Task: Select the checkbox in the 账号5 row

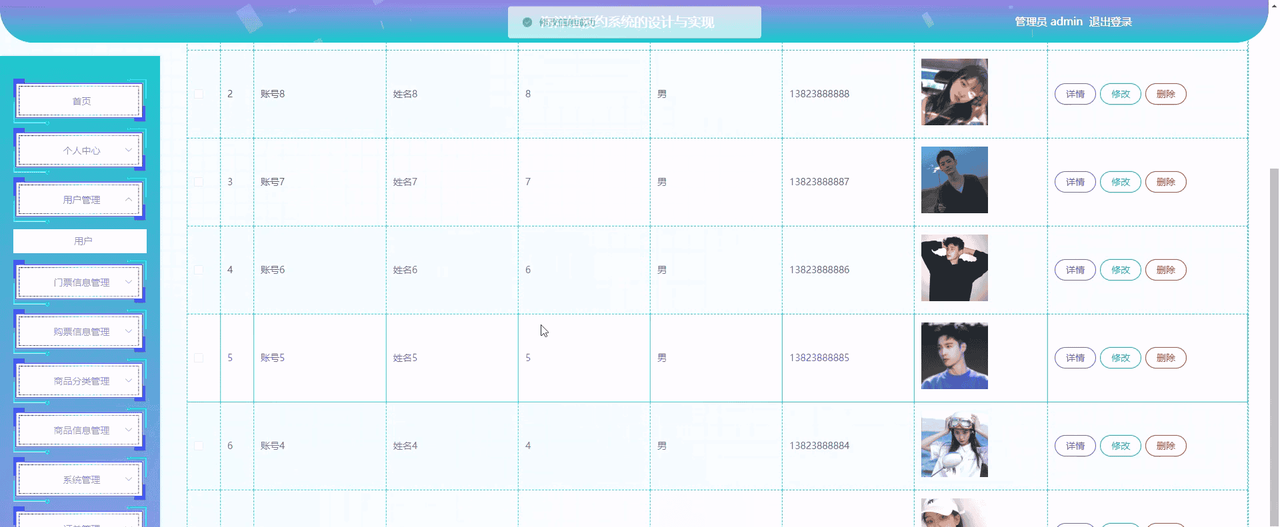Action: point(198,358)
